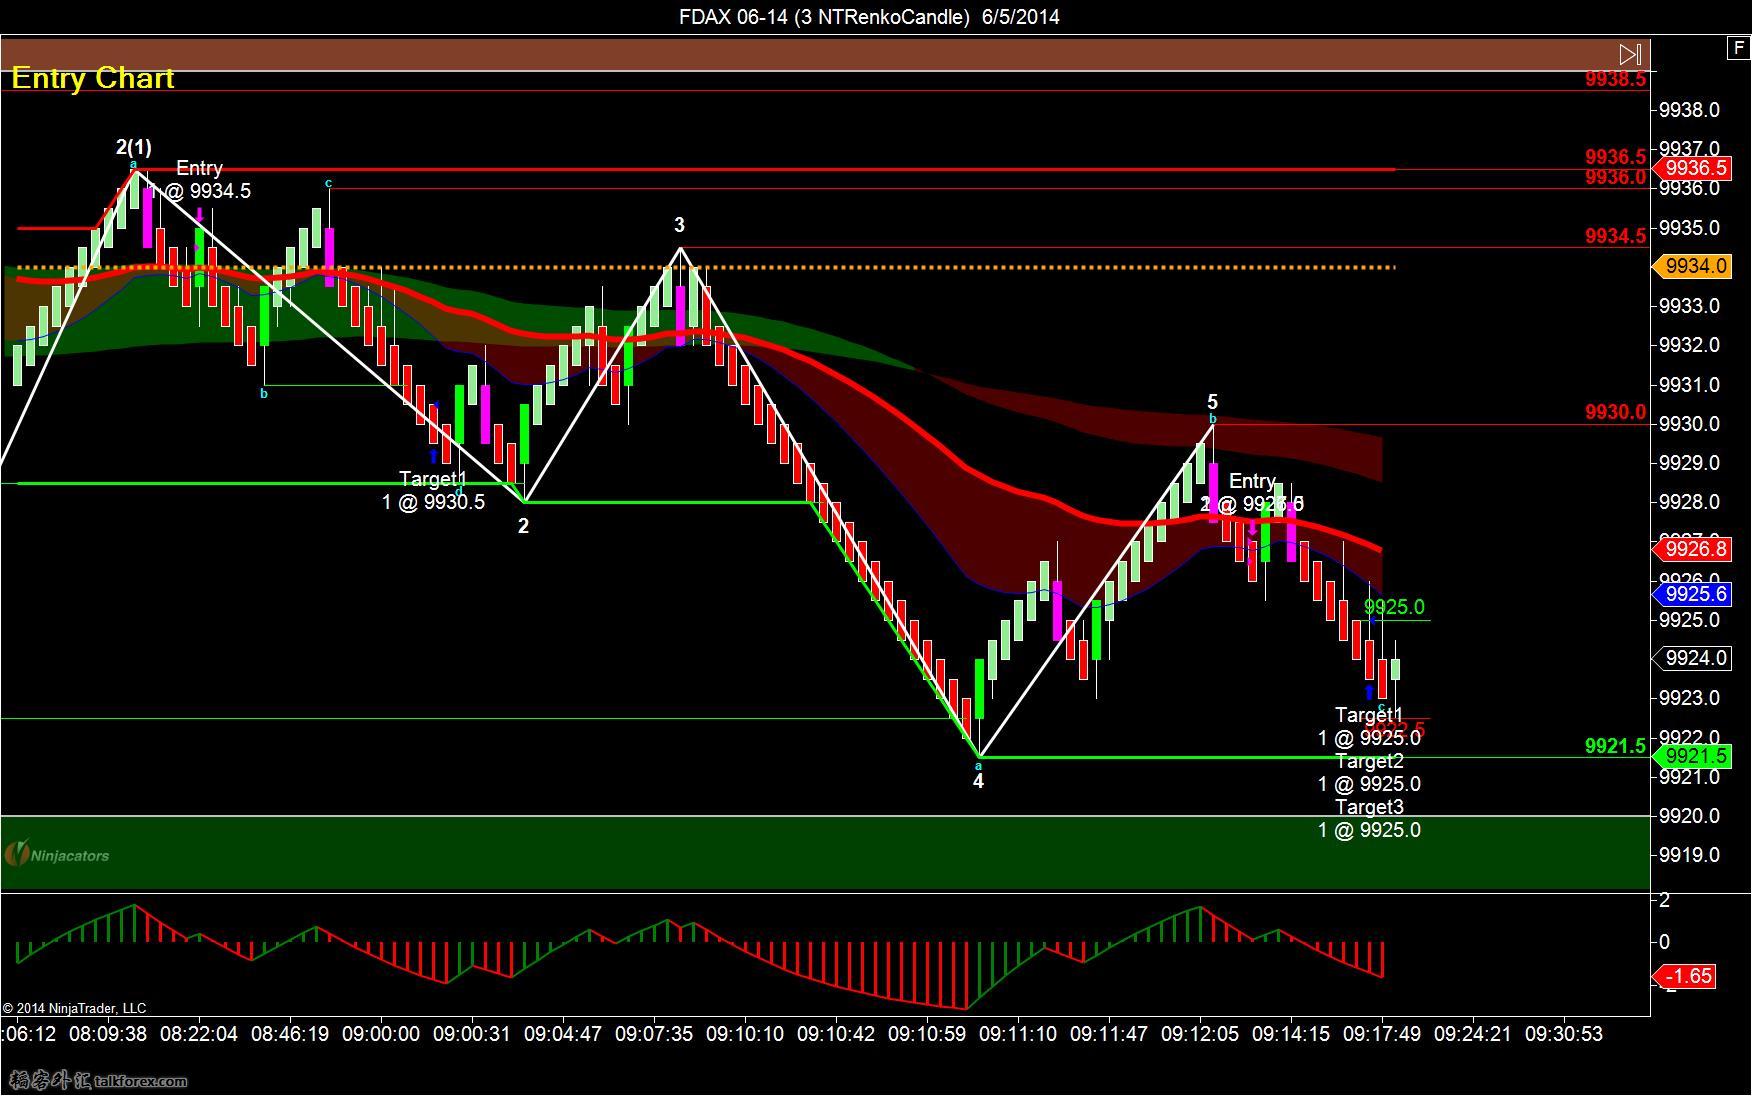
Task: Click the '09:12:05' time axis label
Action: pos(1200,1034)
